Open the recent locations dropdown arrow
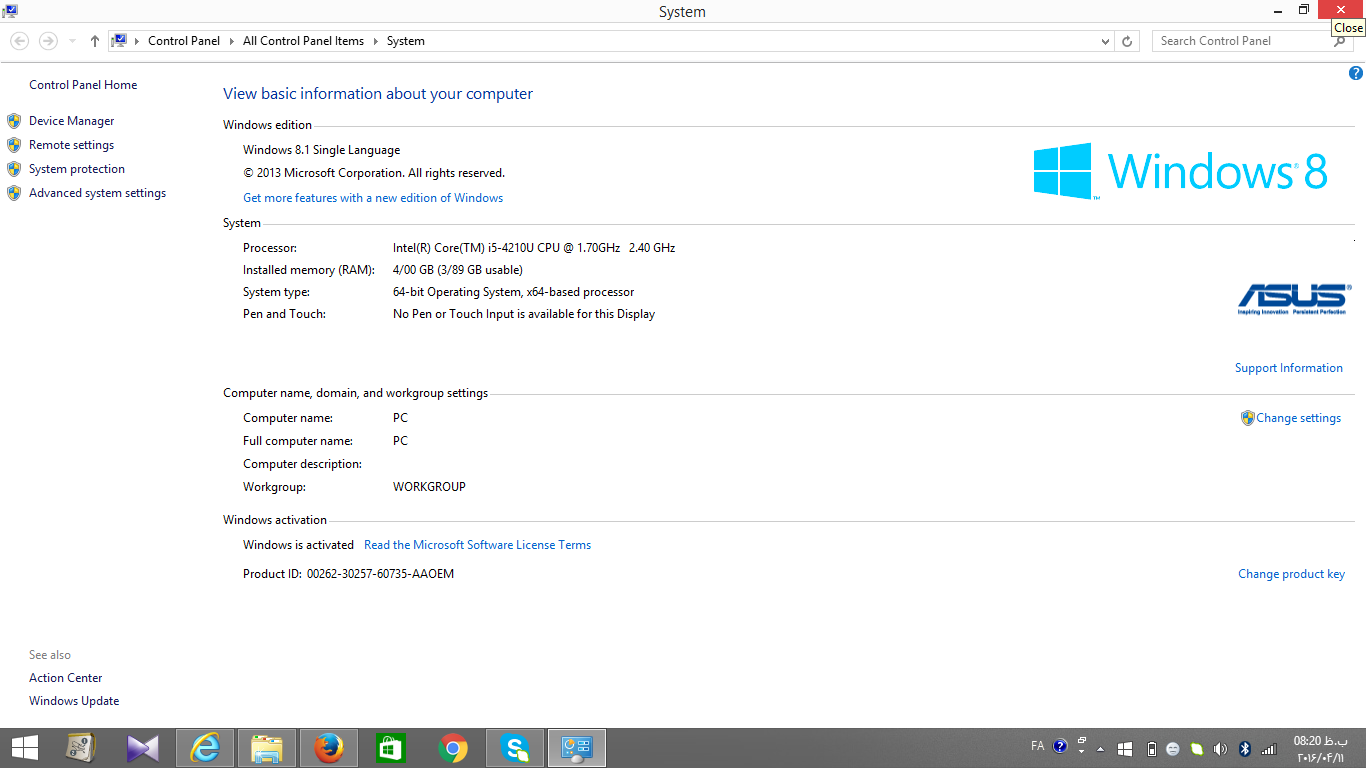1366x768 pixels. 72,41
